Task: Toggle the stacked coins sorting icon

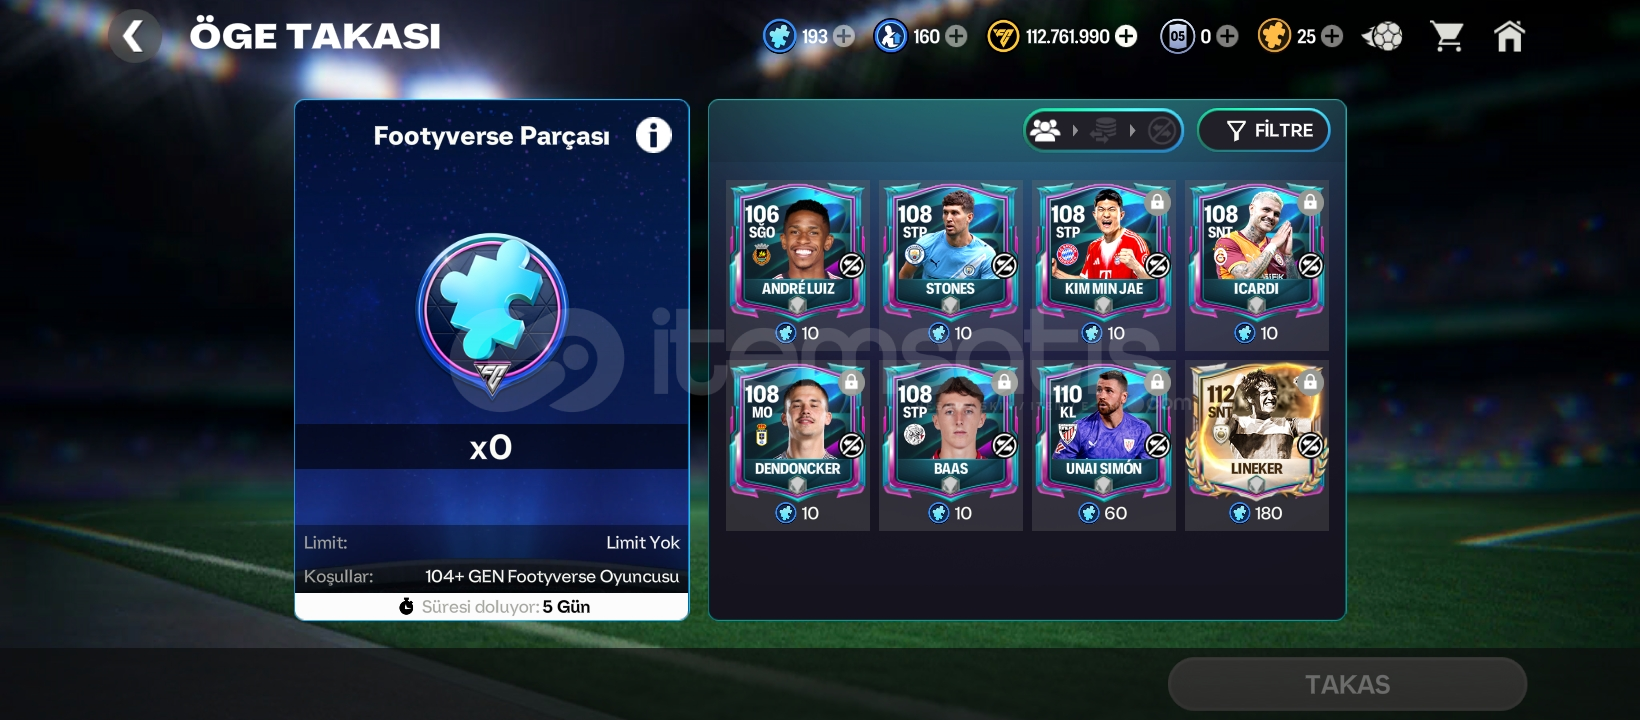Action: point(1103,130)
